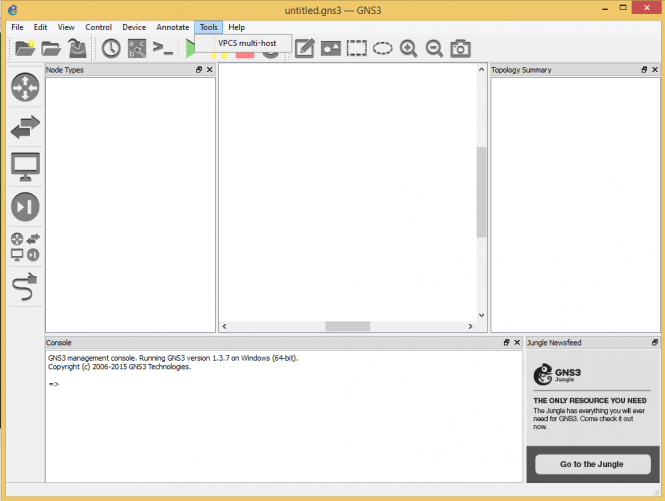Open the Edit menu

(40, 27)
